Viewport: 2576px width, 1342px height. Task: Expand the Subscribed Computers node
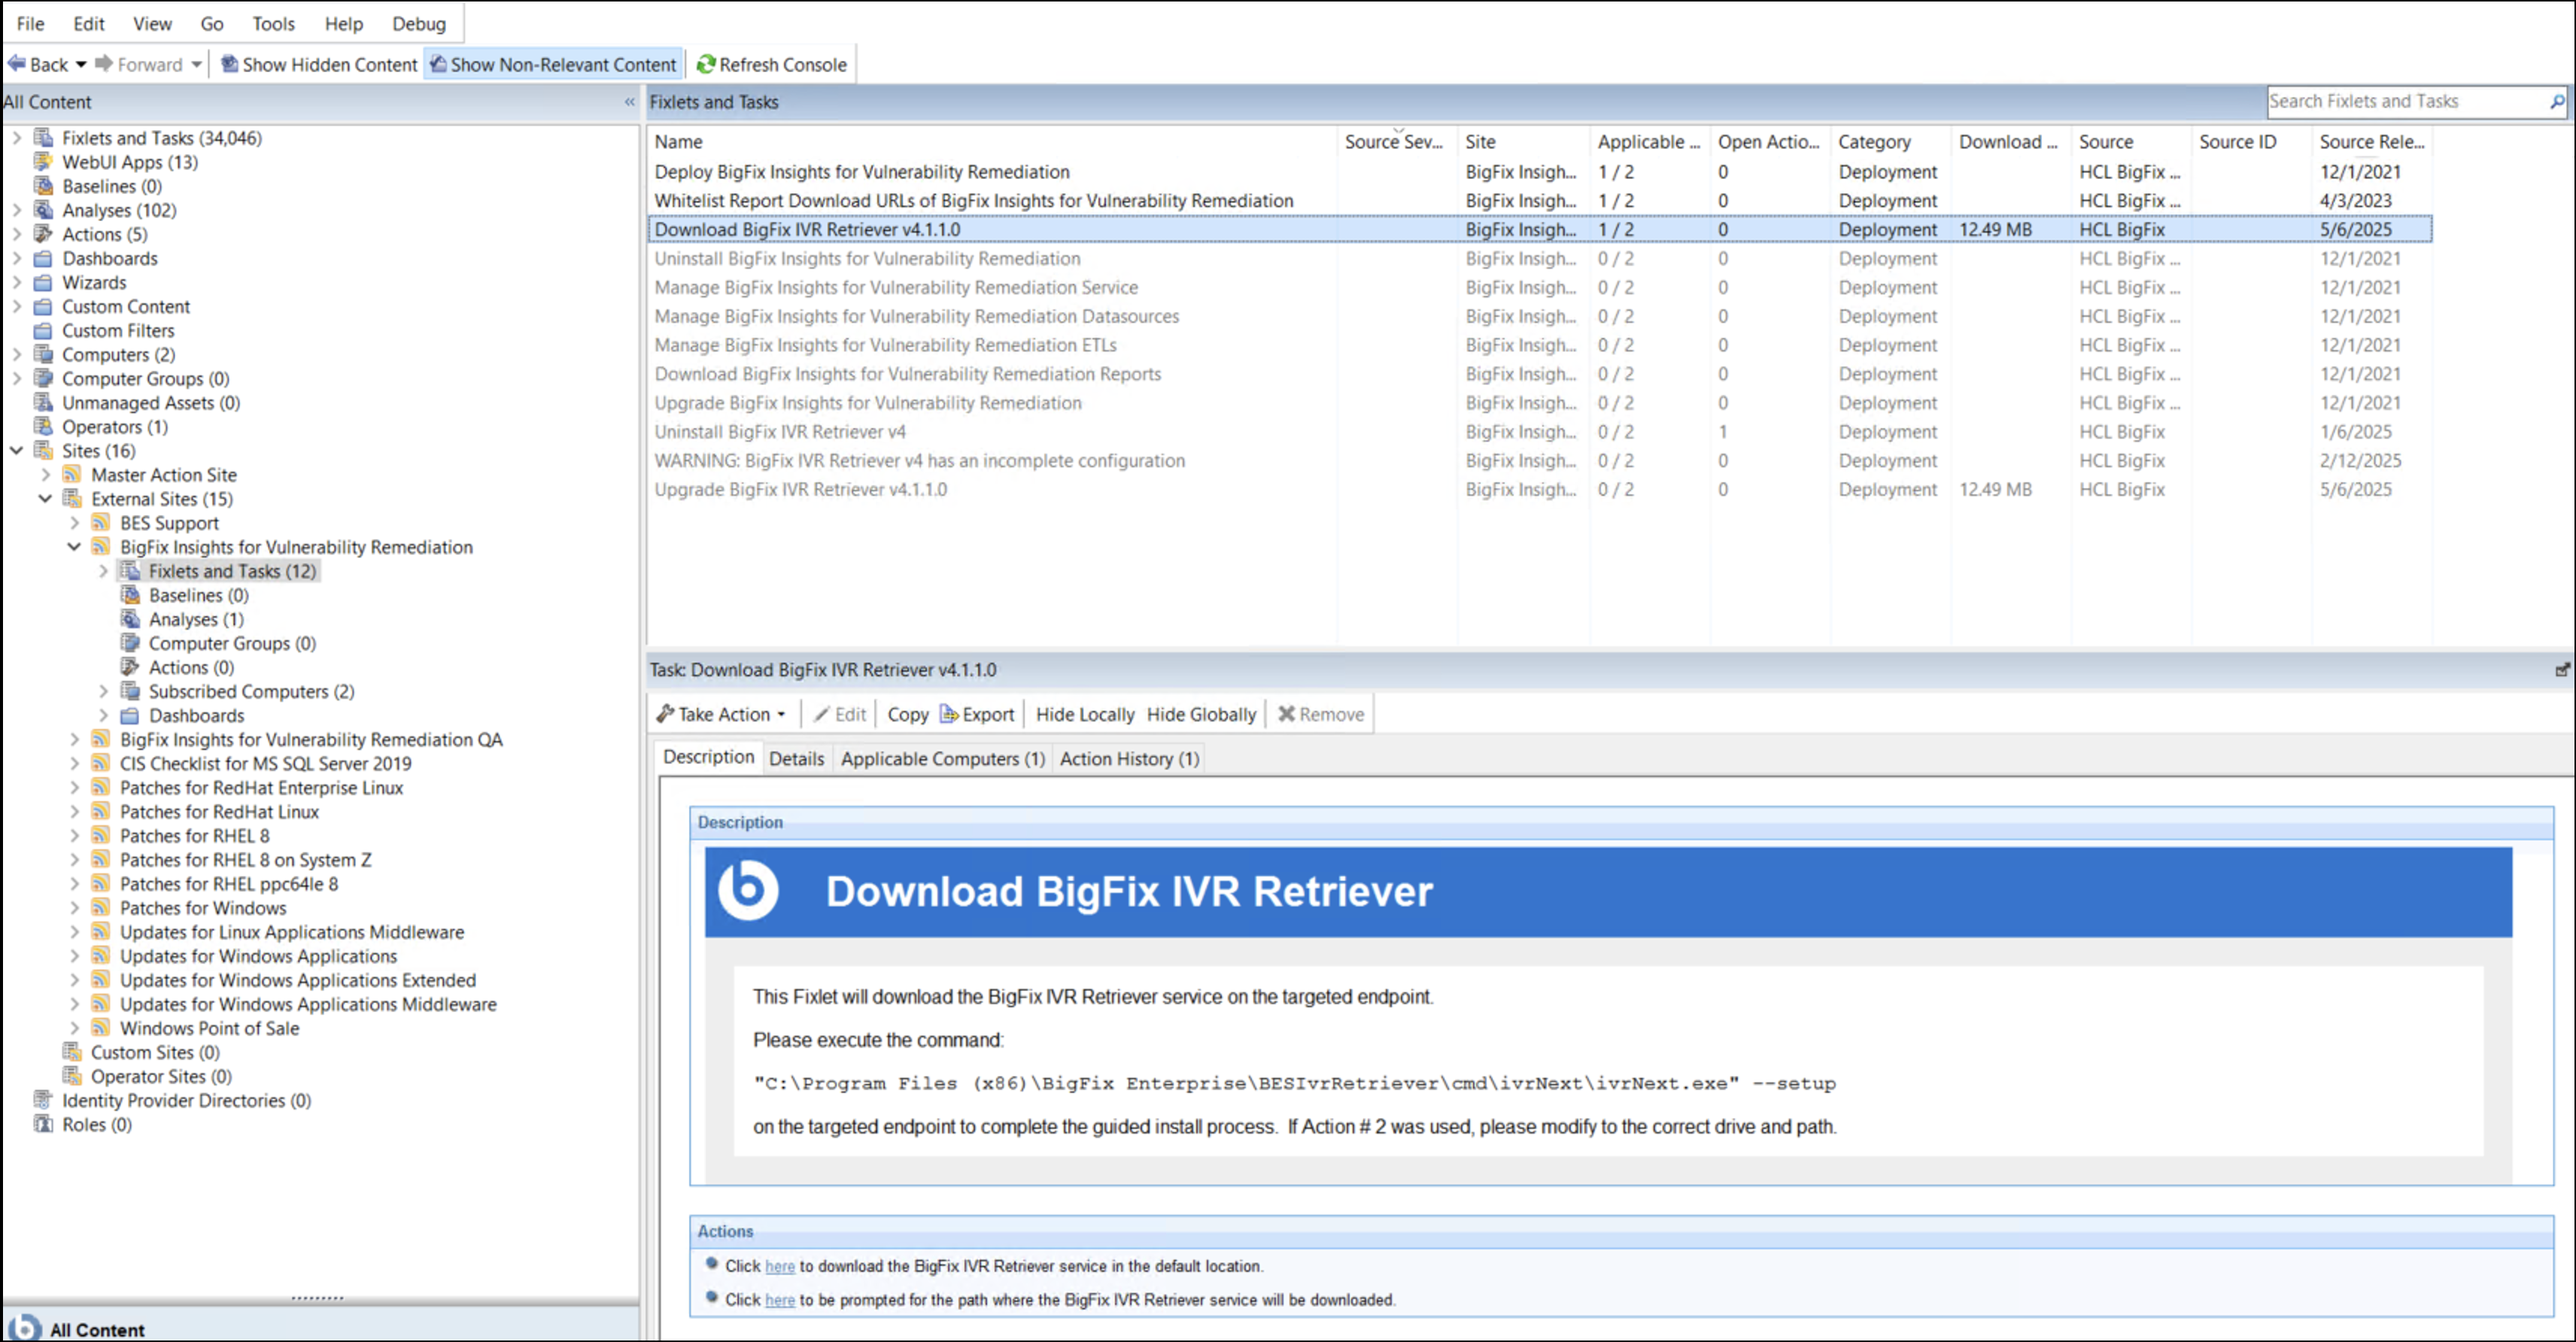103,692
